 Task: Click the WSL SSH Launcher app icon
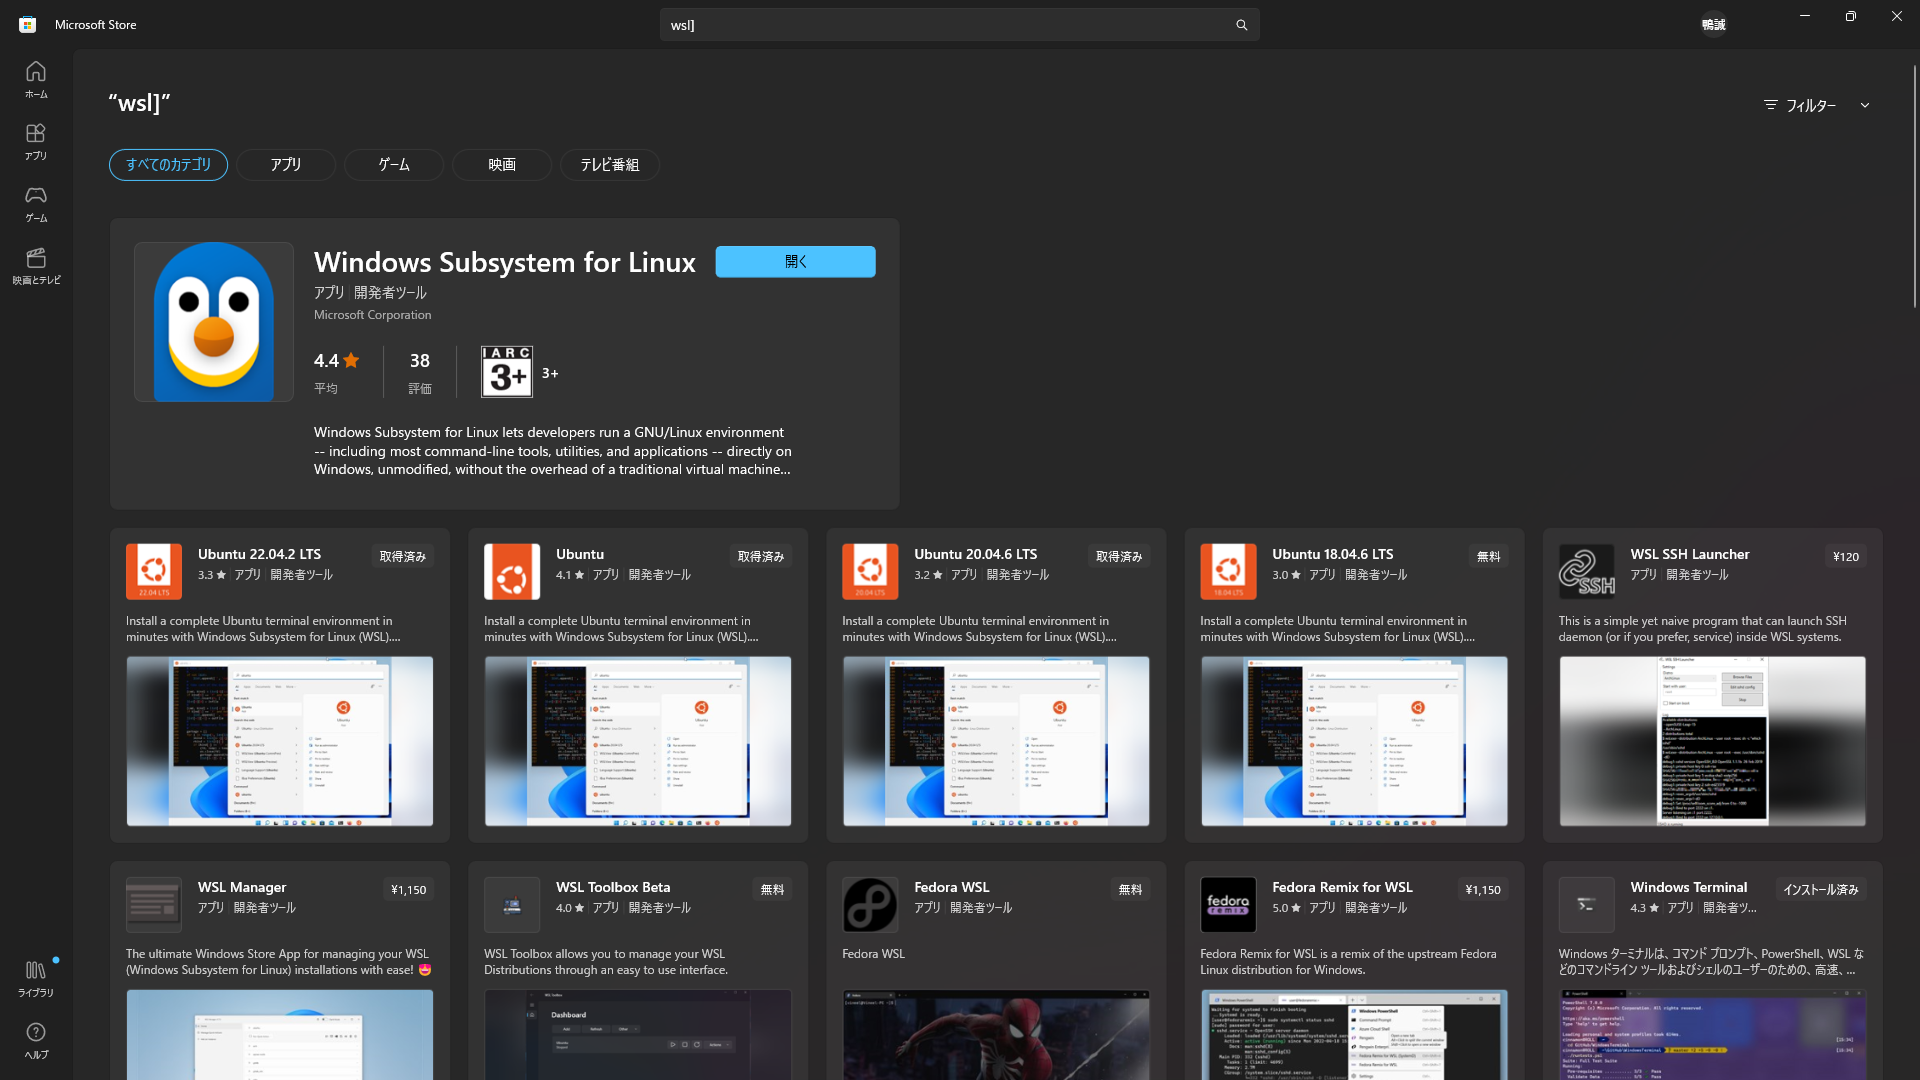[x=1586, y=571]
